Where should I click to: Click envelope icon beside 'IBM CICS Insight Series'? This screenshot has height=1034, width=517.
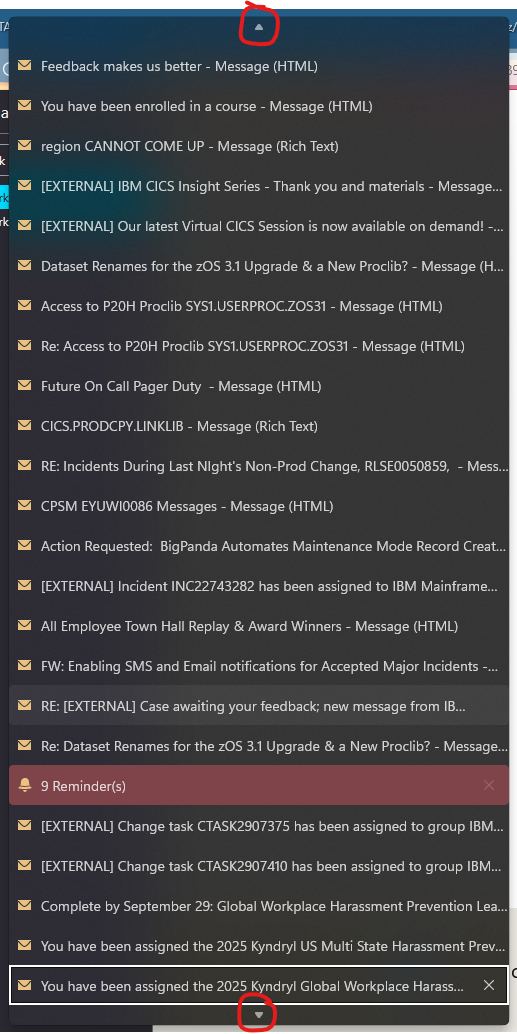pyautogui.click(x=24, y=185)
